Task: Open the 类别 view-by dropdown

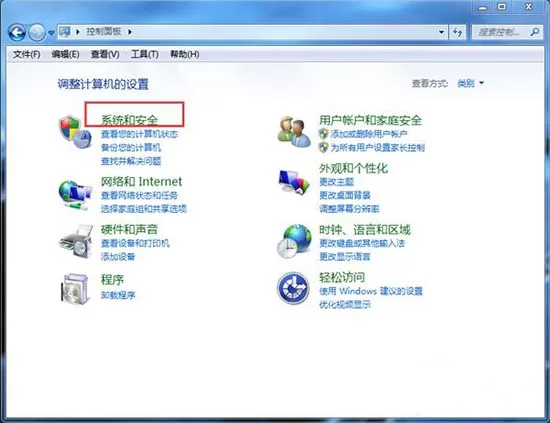Action: click(471, 83)
